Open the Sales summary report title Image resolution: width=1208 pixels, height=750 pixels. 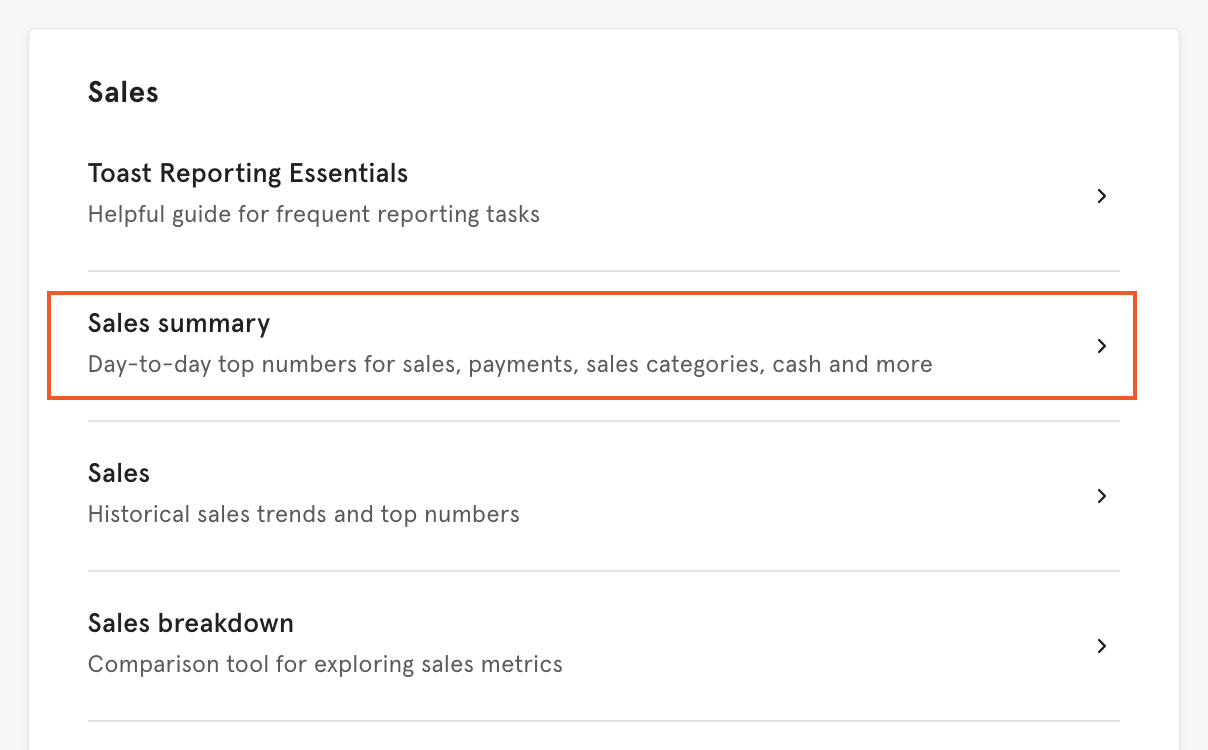[x=179, y=323]
